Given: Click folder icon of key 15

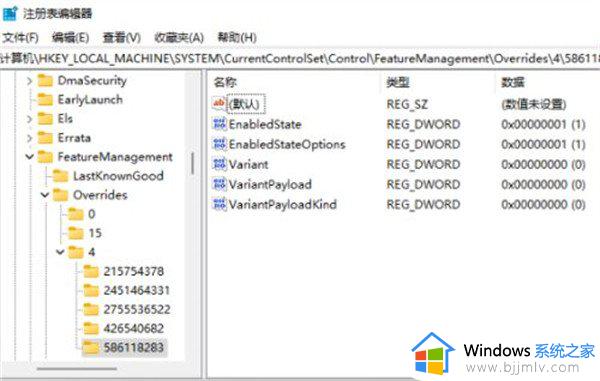Looking at the screenshot, I should click(76, 233).
